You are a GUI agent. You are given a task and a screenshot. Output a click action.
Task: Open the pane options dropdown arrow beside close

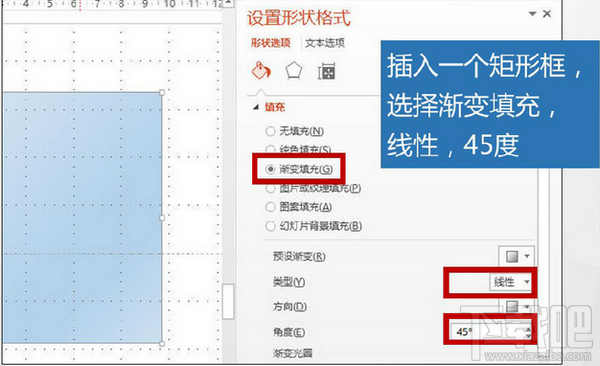(532, 14)
